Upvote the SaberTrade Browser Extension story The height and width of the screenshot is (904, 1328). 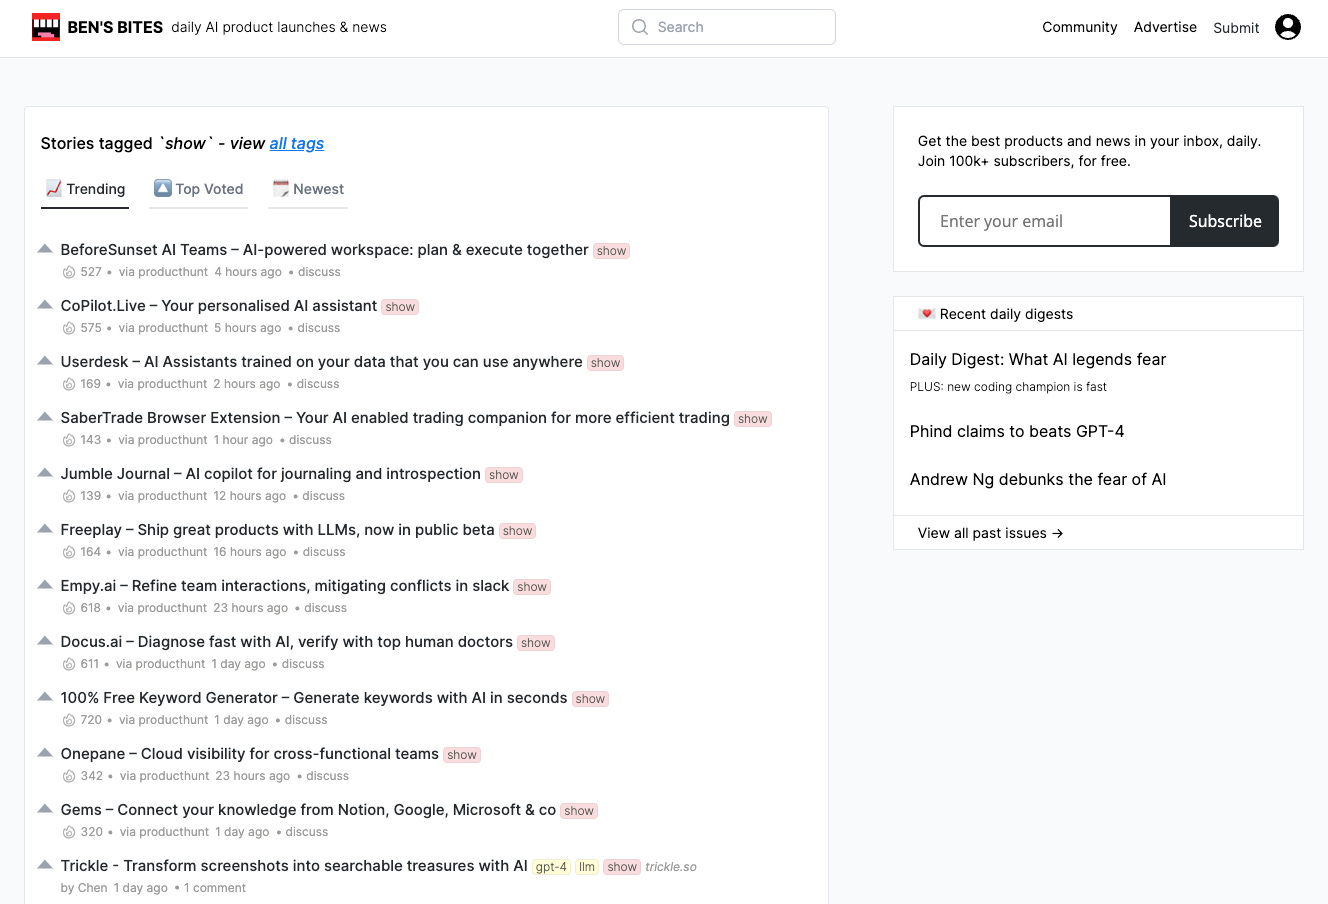pos(45,416)
